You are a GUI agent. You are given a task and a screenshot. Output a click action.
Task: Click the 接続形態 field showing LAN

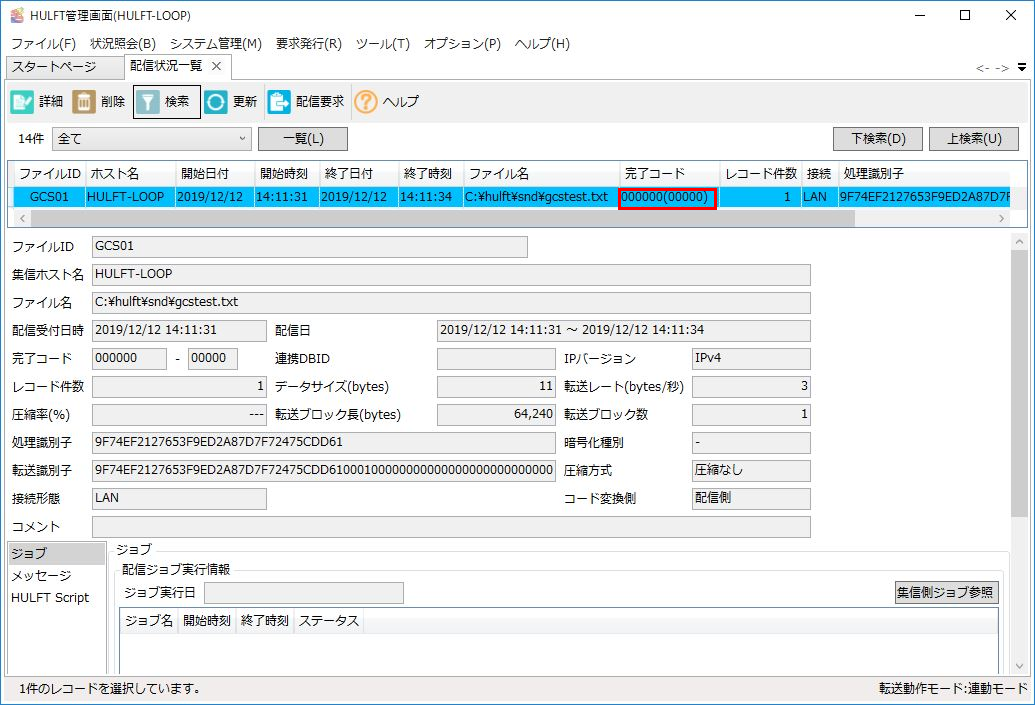point(180,498)
